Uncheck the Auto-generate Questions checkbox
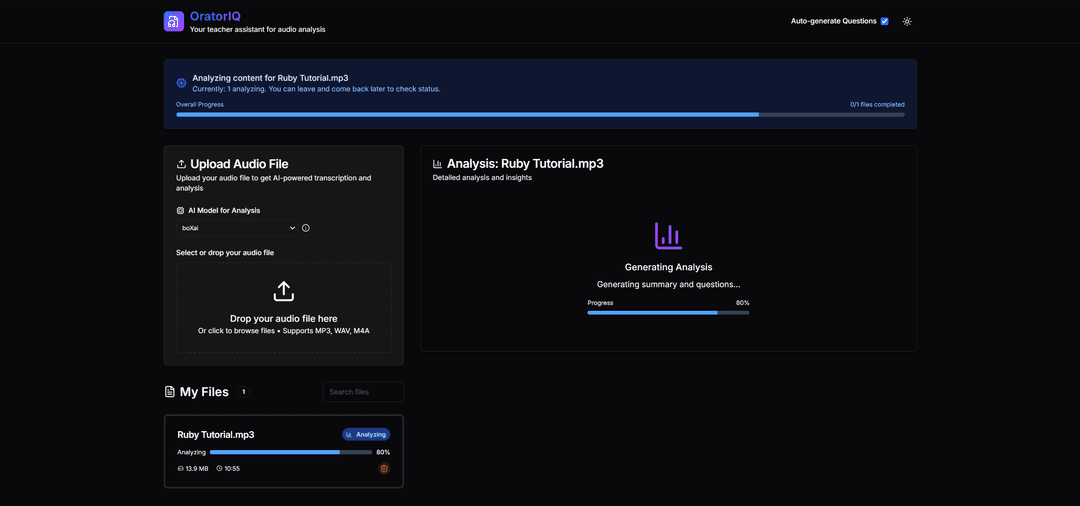Viewport: 1080px width, 506px height. coord(884,21)
